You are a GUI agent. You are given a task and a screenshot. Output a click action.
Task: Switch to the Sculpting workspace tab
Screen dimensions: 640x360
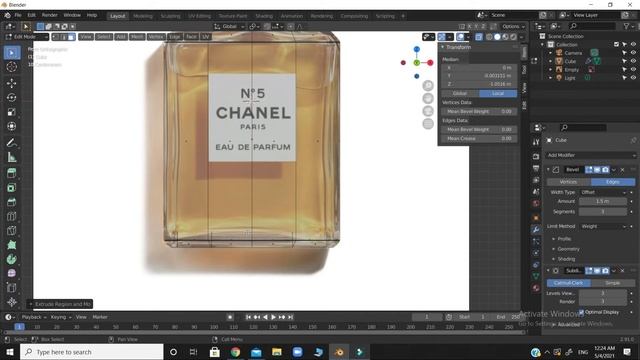pyautogui.click(x=170, y=16)
